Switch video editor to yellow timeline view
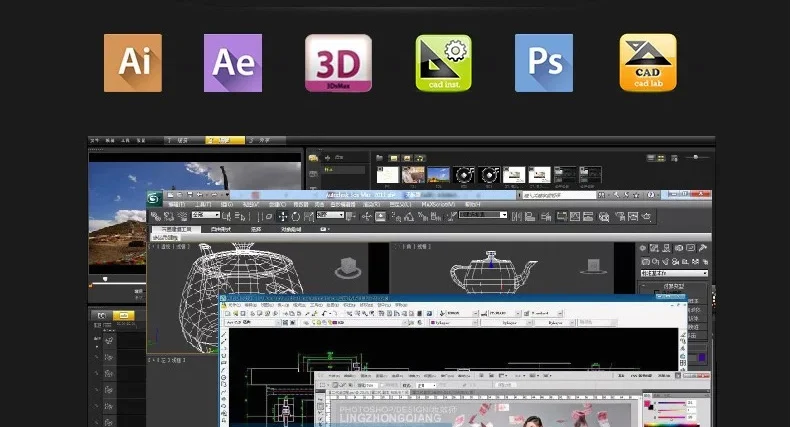 [124, 315]
